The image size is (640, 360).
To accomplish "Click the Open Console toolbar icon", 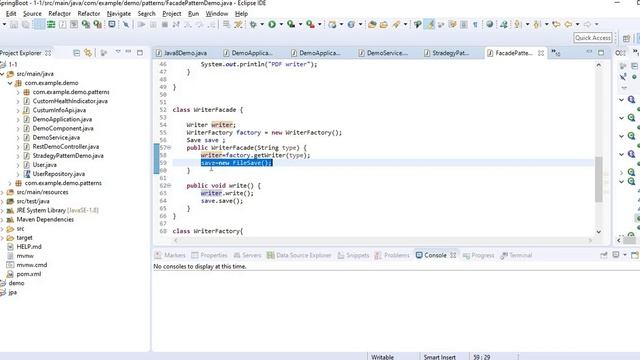I will 111,24.
